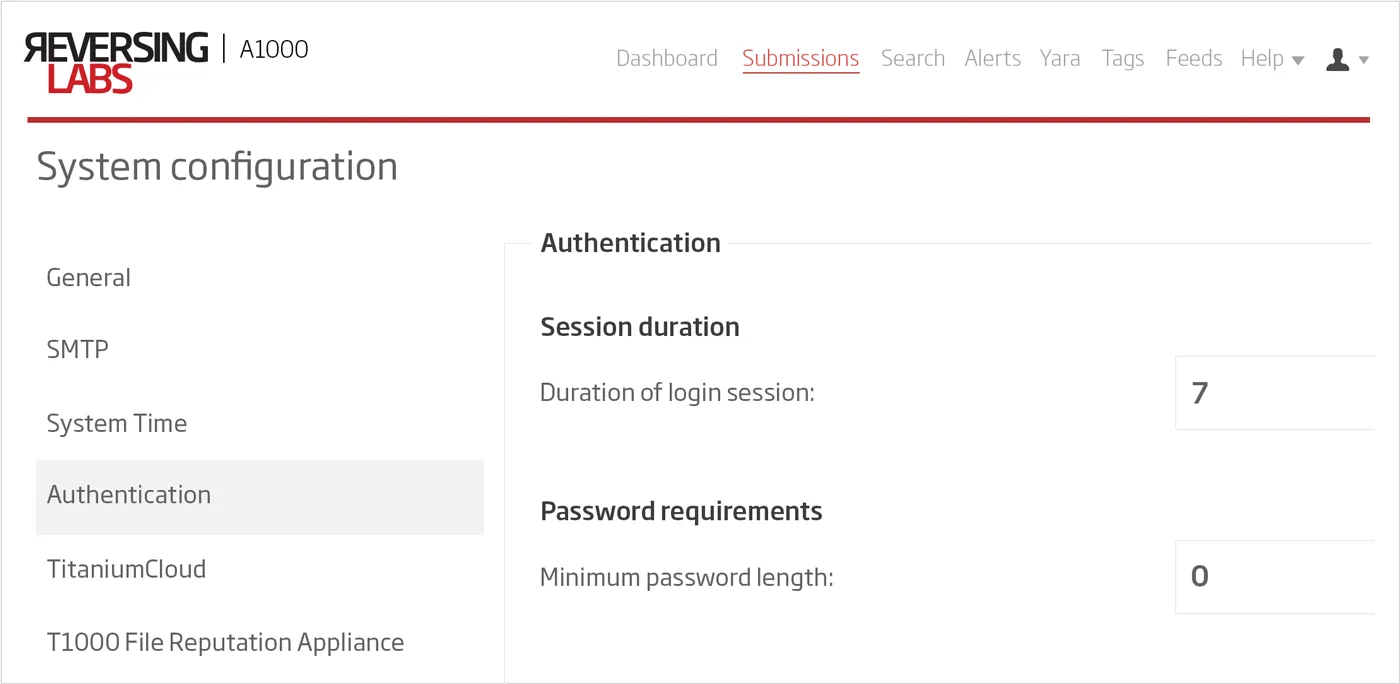Viewport: 1400px width, 684px height.
Task: Go to the Submissions page
Action: (800, 58)
